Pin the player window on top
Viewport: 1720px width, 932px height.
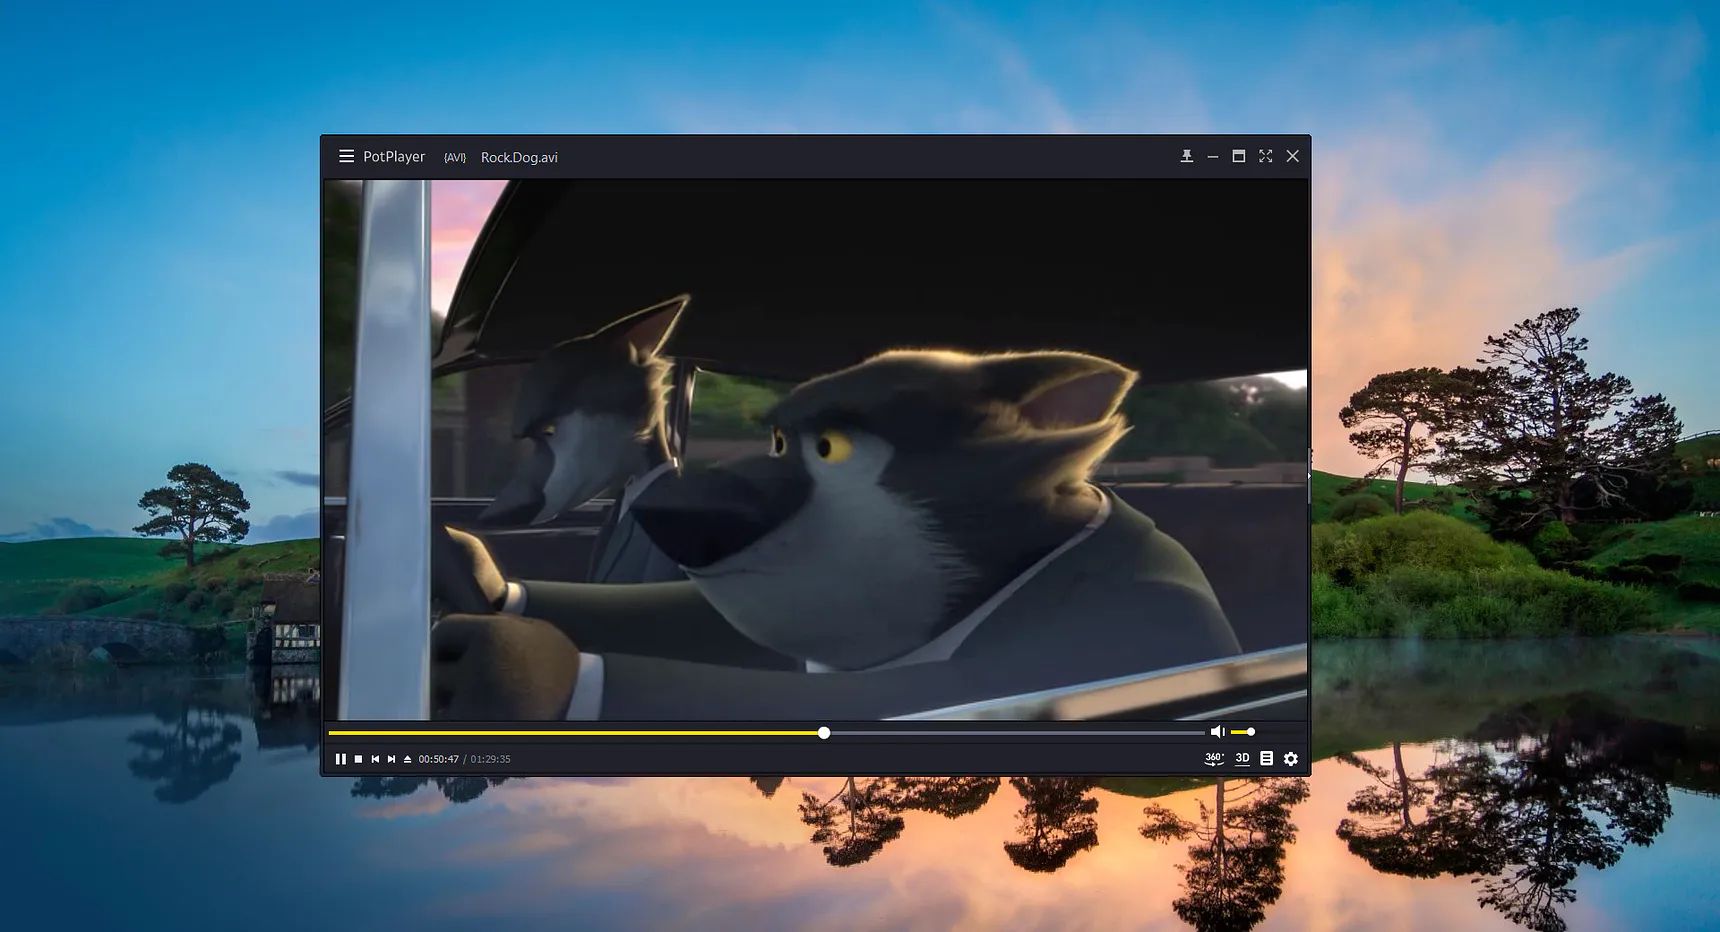1186,156
